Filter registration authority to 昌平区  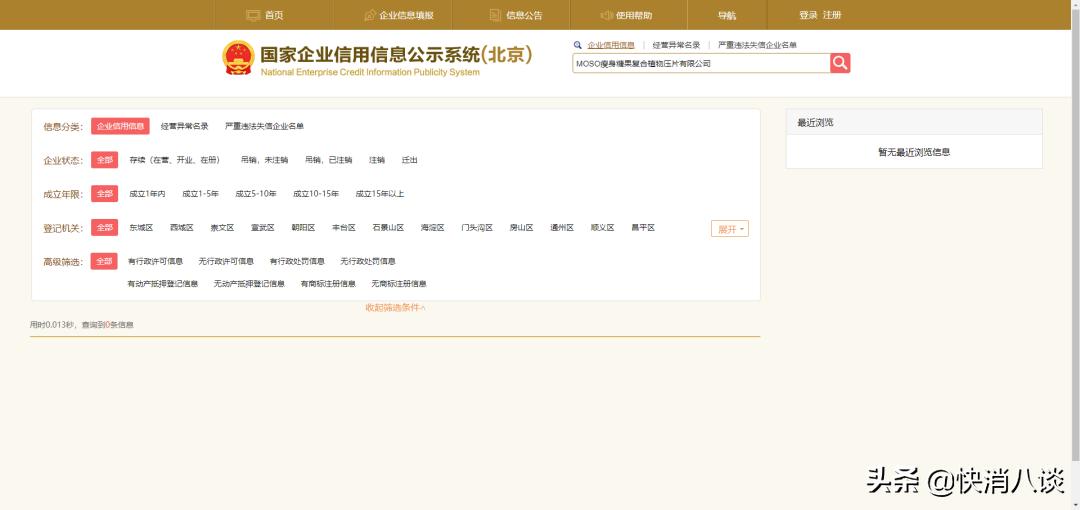[x=643, y=227]
